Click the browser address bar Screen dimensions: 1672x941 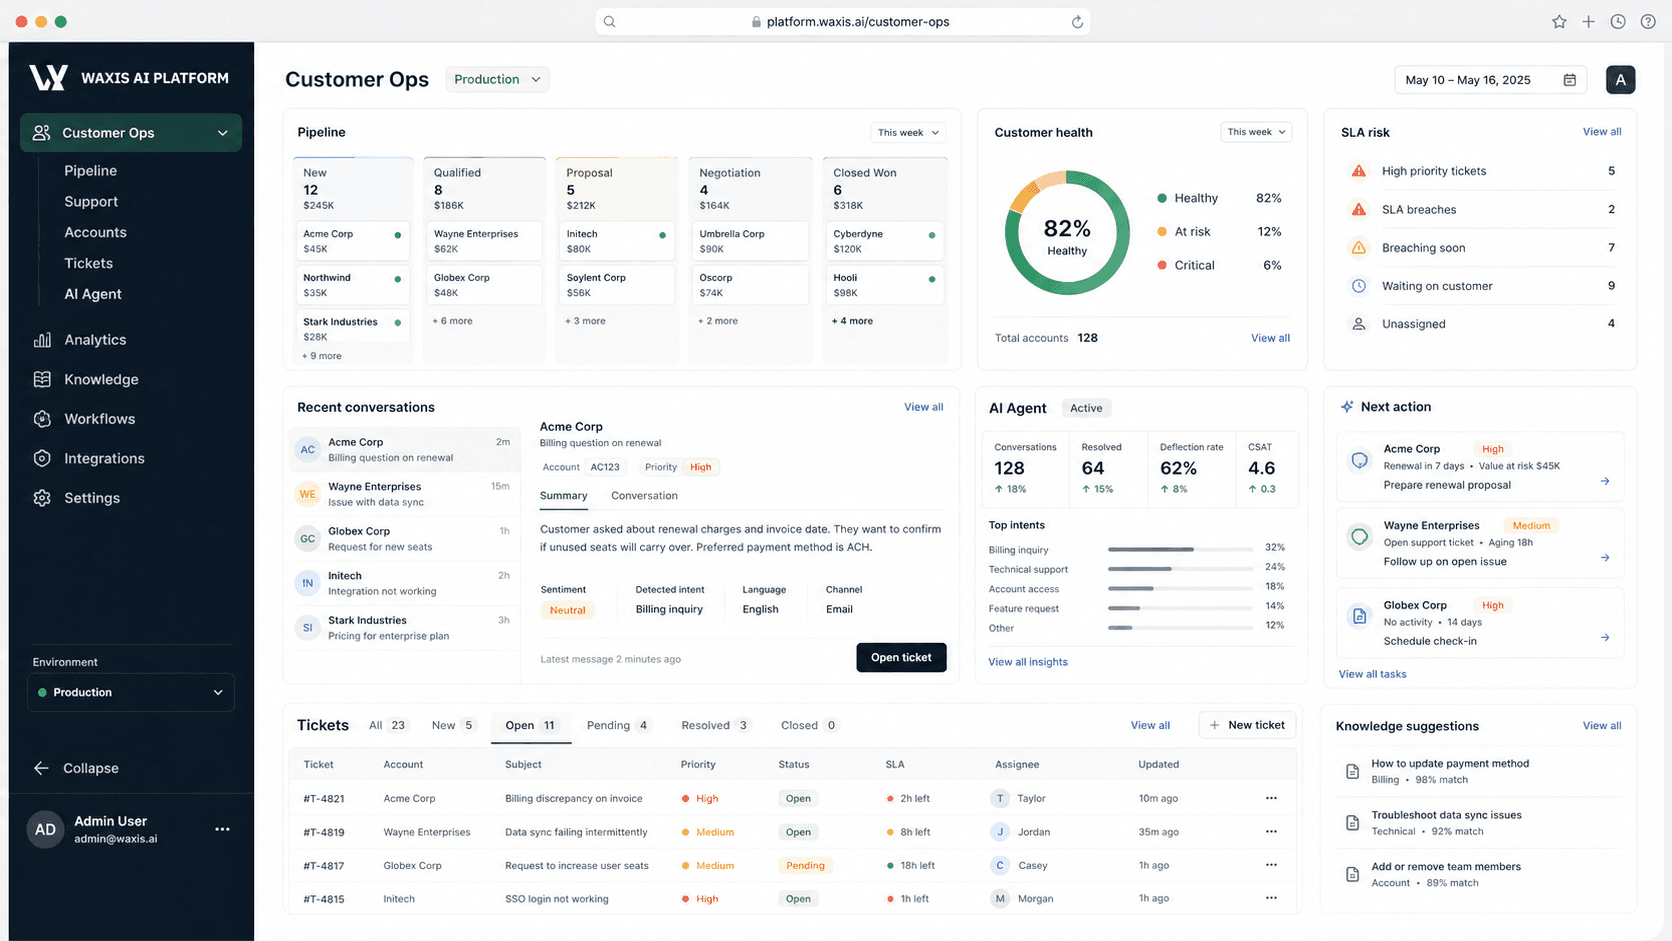click(x=843, y=22)
